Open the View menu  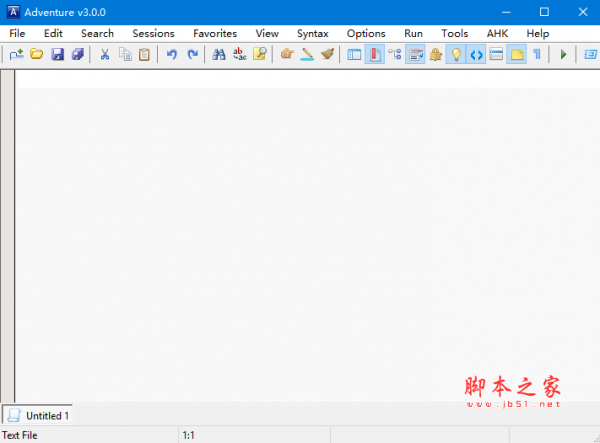(x=267, y=34)
